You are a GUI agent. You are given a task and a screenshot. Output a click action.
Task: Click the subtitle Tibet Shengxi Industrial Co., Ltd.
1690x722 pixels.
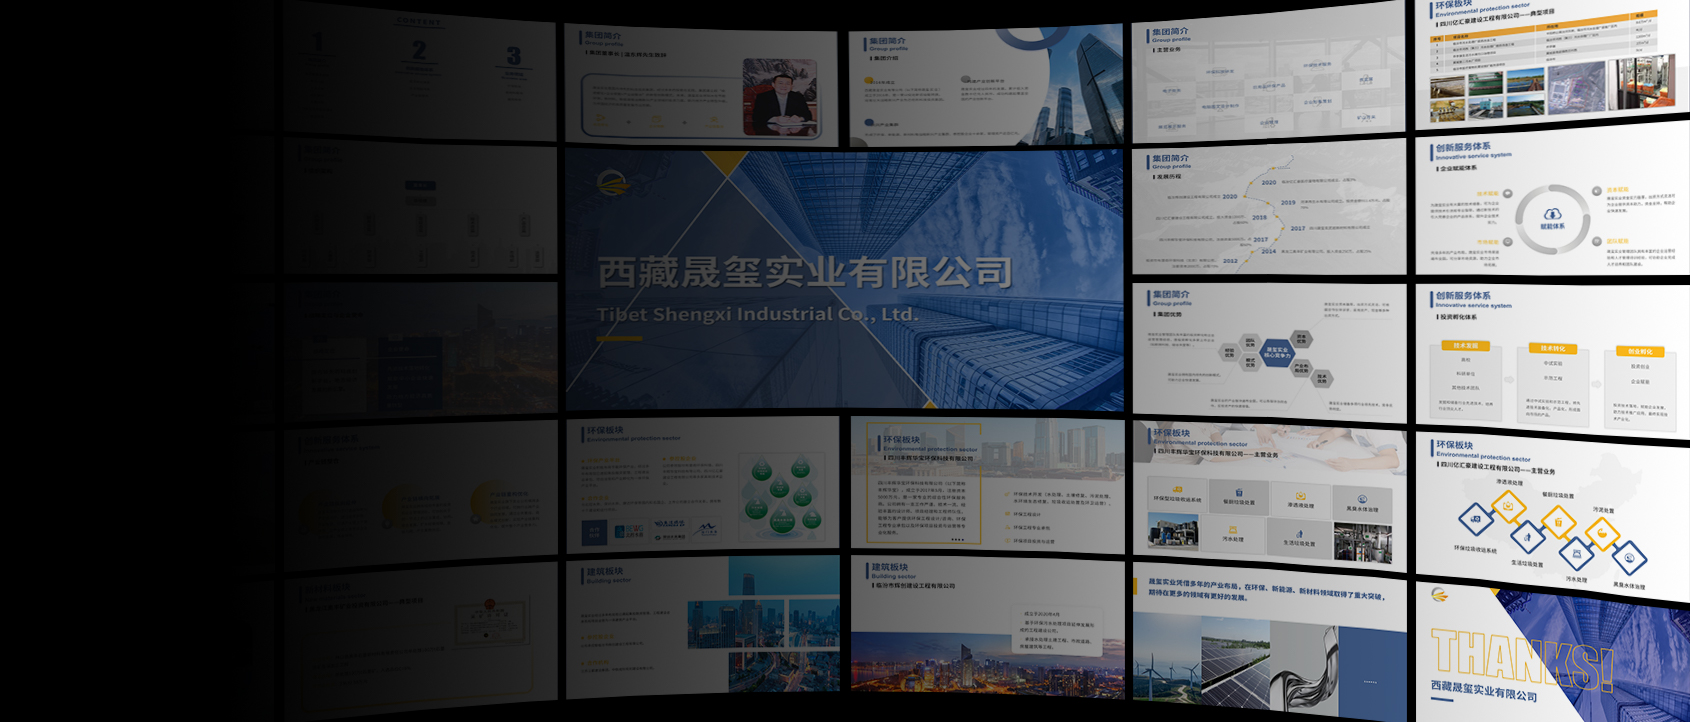coord(757,314)
